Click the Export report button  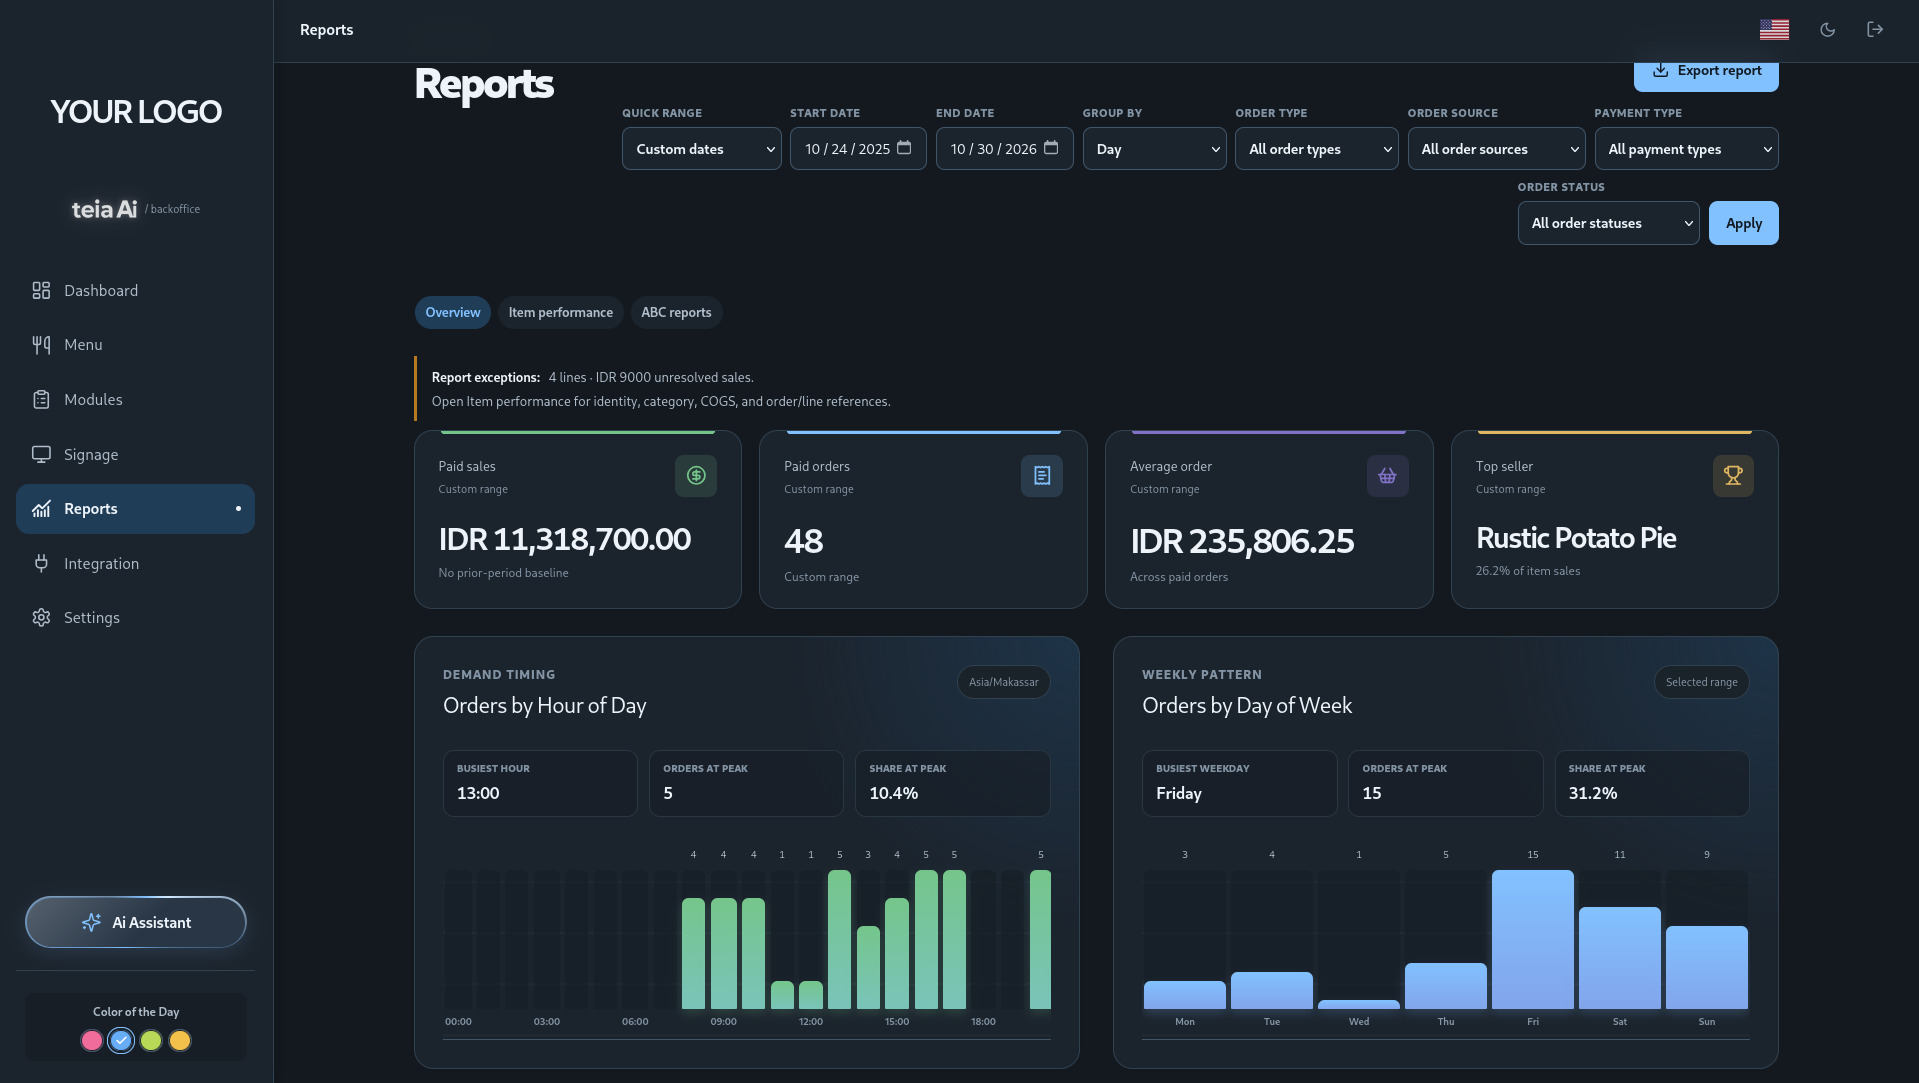1706,73
